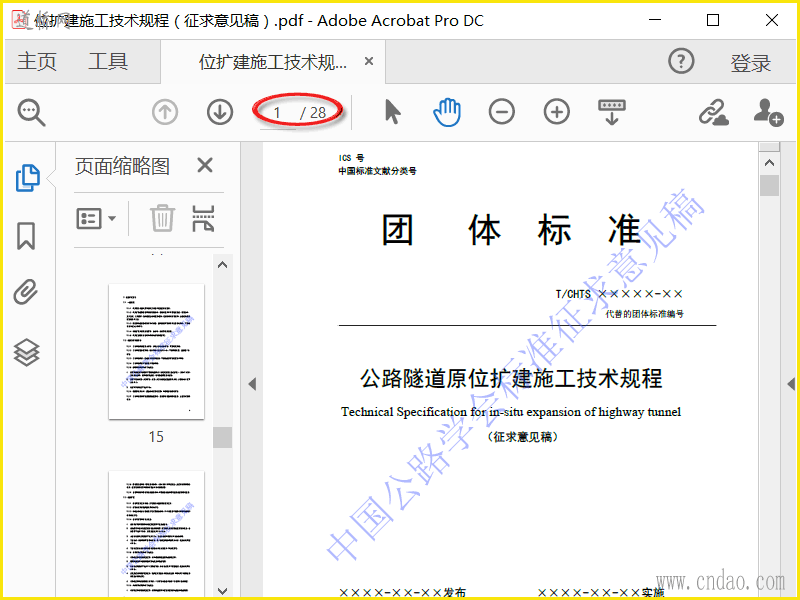This screenshot has height=600, width=800.
Task: Open the scrolling page display options
Action: tap(612, 112)
